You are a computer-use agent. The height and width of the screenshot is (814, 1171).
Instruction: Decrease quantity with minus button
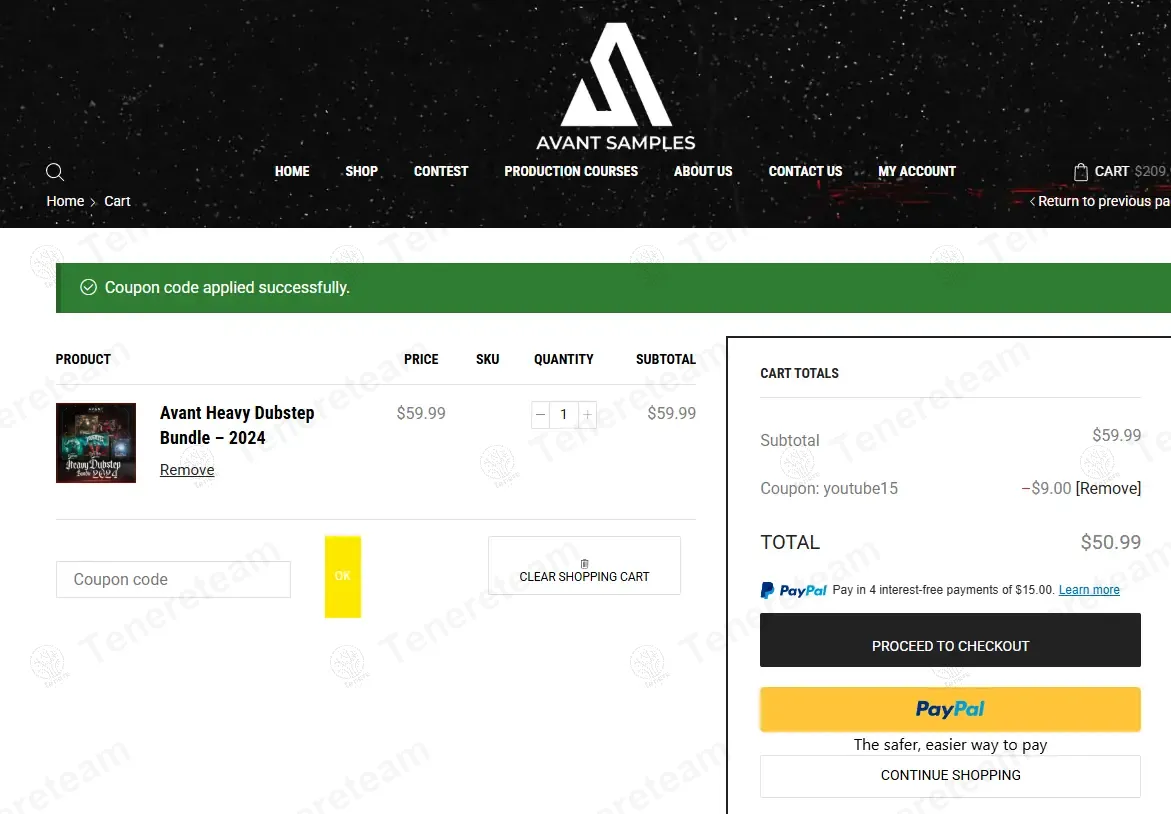(541, 414)
